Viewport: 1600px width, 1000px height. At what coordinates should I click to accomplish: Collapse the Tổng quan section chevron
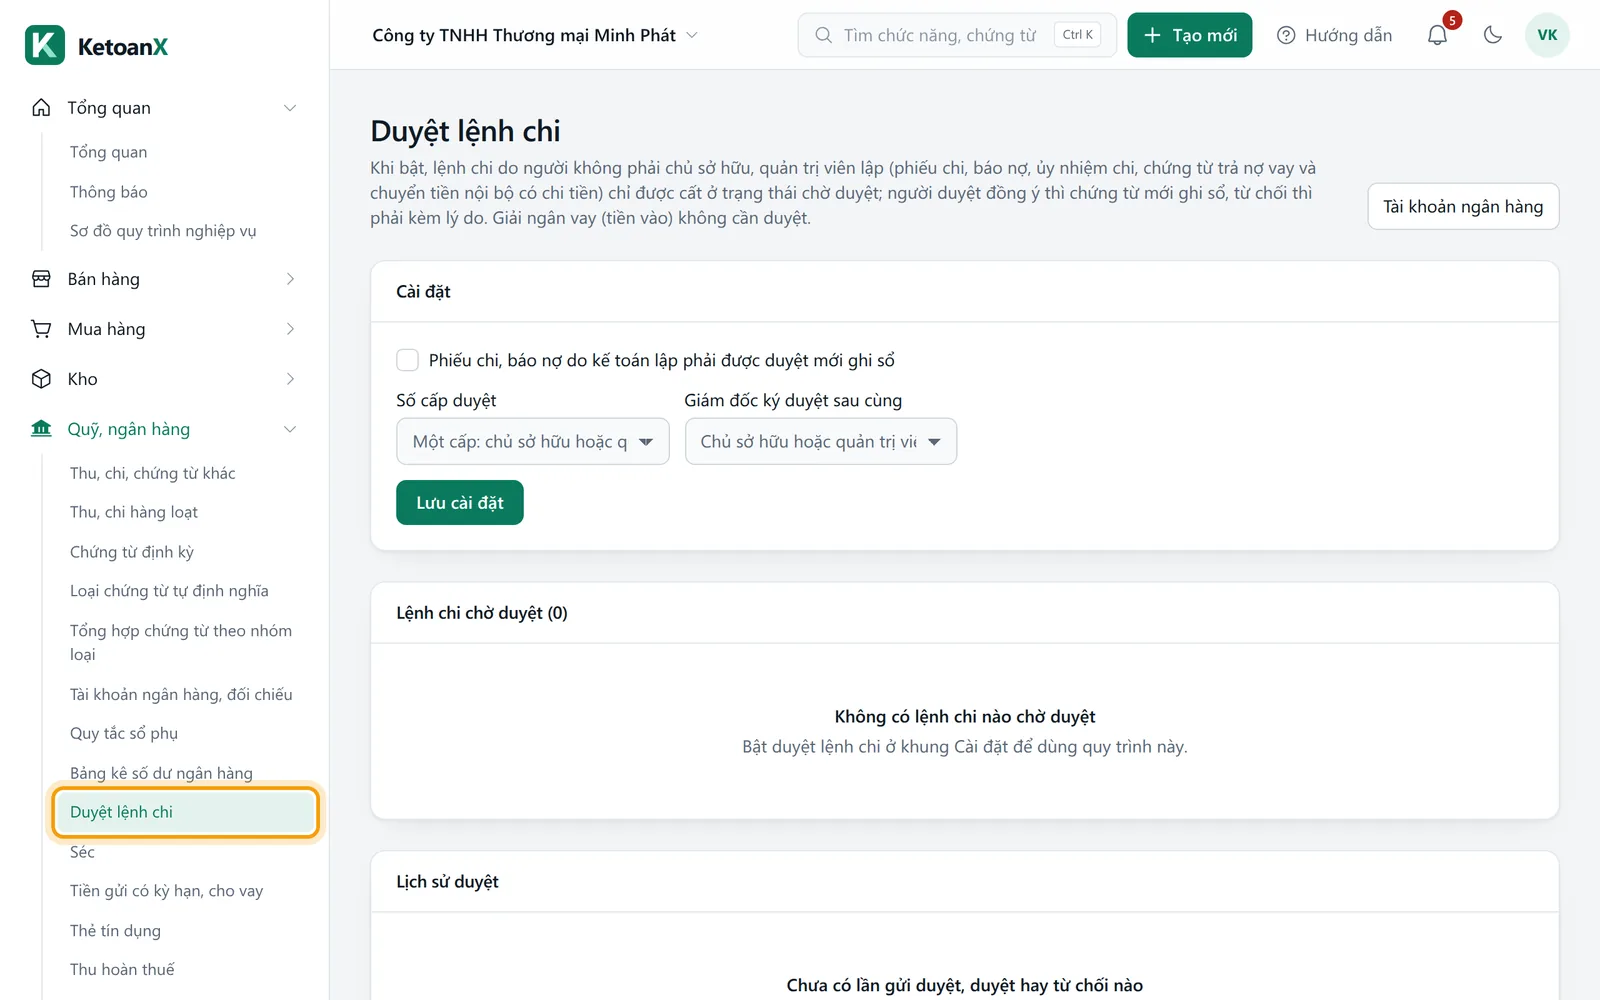coord(290,108)
